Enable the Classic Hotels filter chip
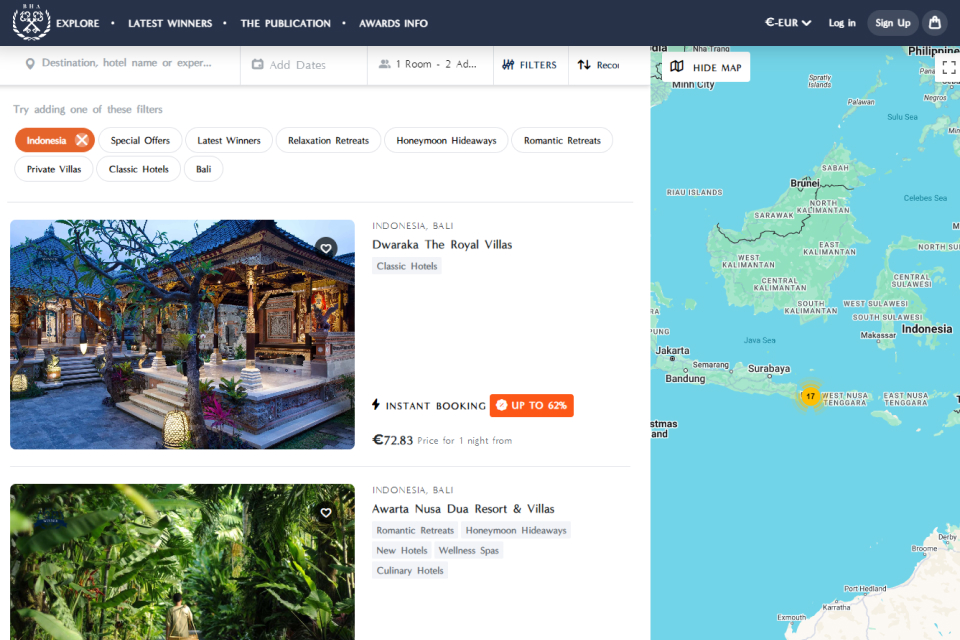The height and width of the screenshot is (640, 960). click(138, 169)
